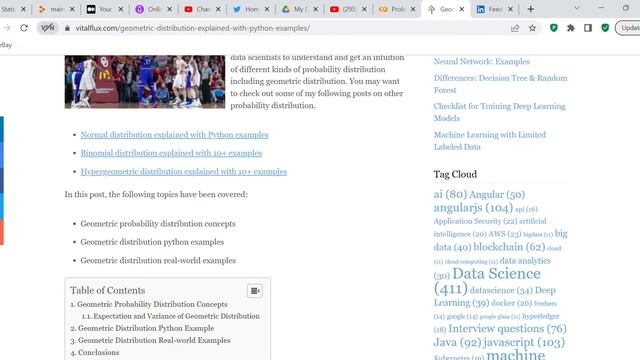The image size is (640, 360).
Task: Open the green shield extension icon
Action: (553, 28)
